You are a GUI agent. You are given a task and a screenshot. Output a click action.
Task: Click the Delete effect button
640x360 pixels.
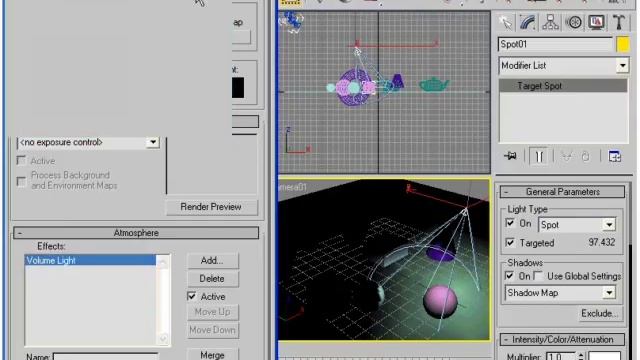pos(212,279)
